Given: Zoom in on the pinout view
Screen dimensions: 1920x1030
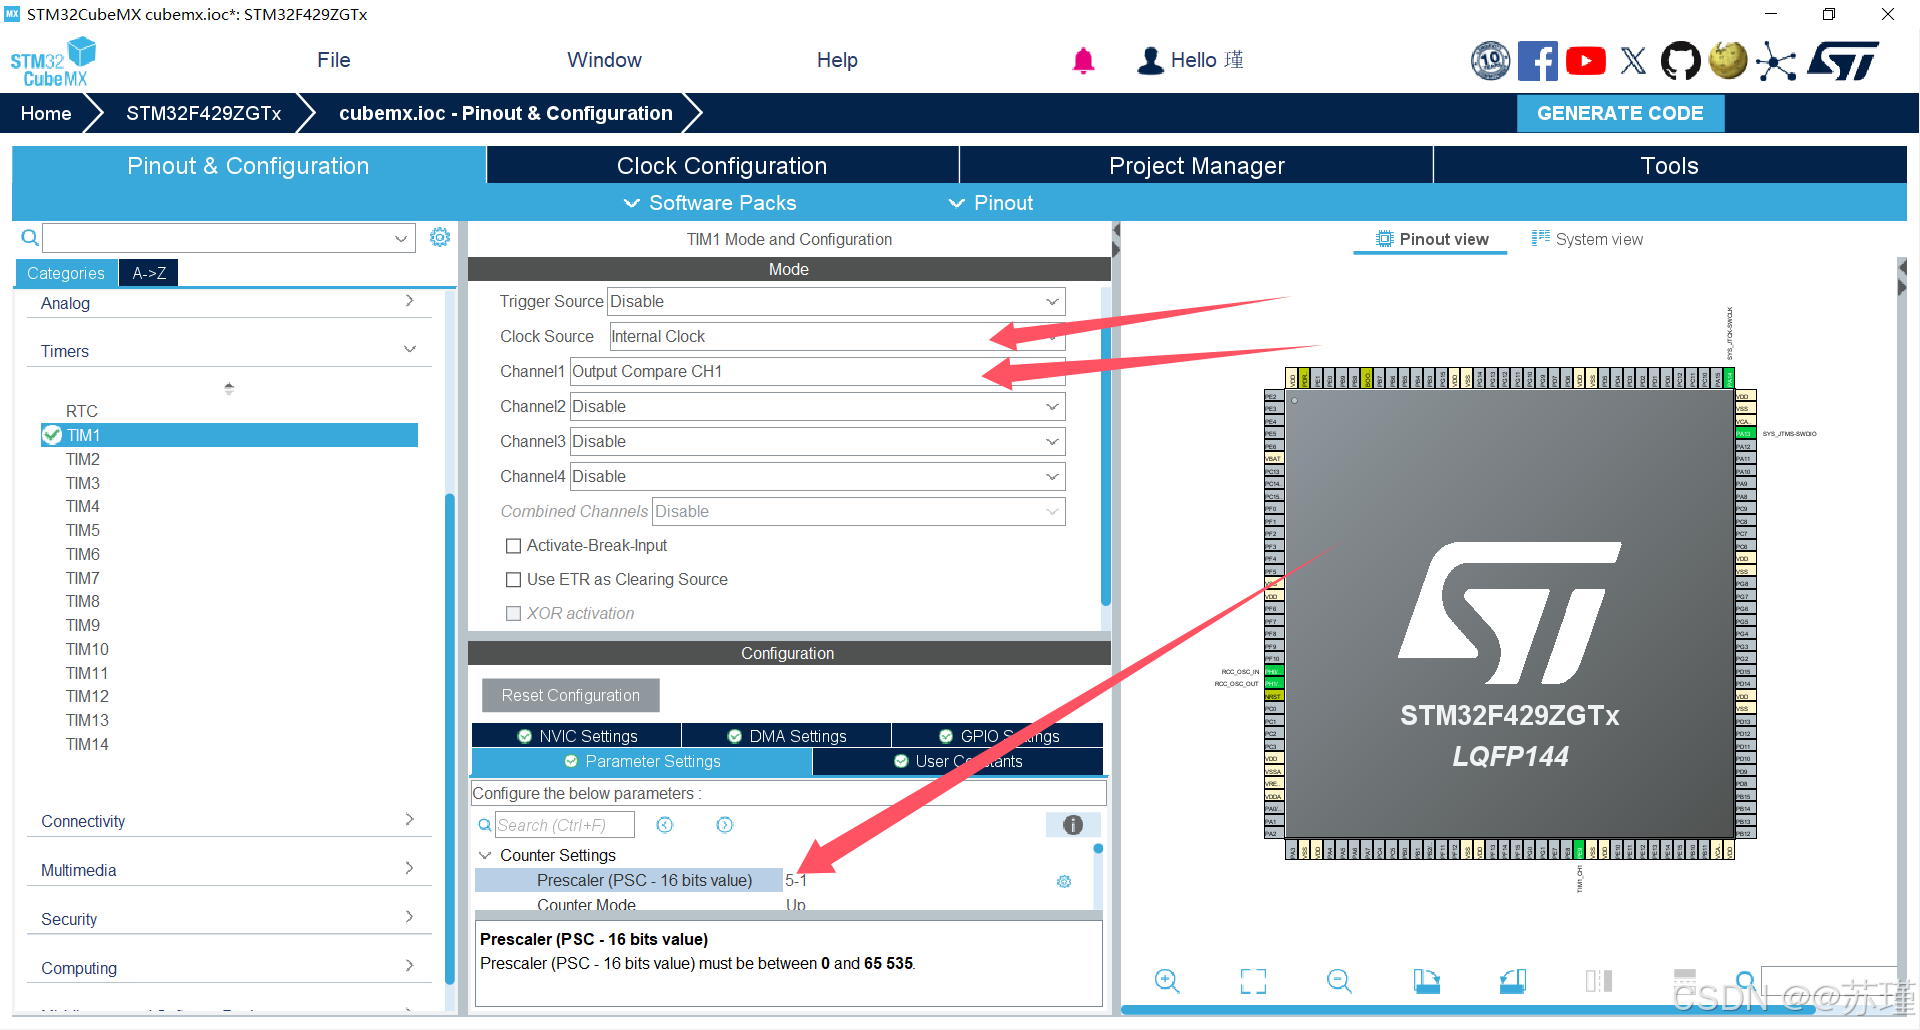Looking at the screenshot, I should (1167, 981).
